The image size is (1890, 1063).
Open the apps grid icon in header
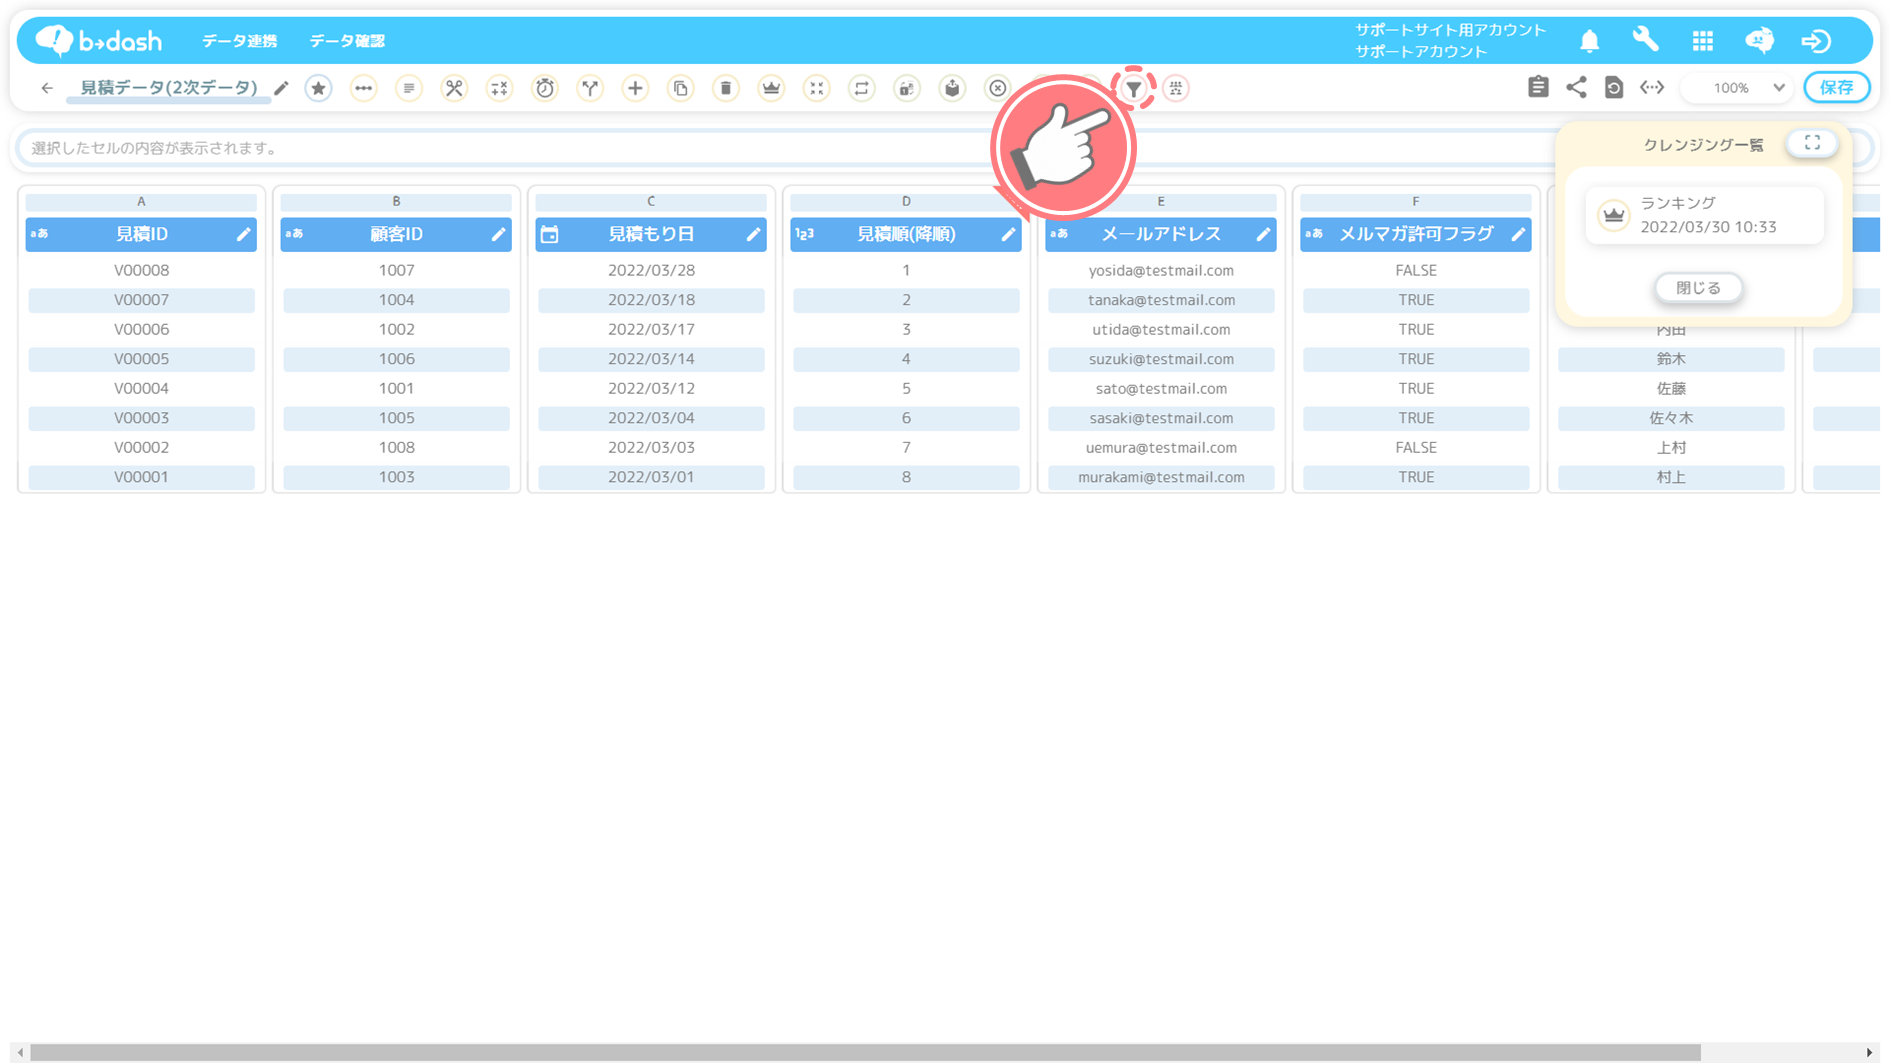(x=1702, y=41)
